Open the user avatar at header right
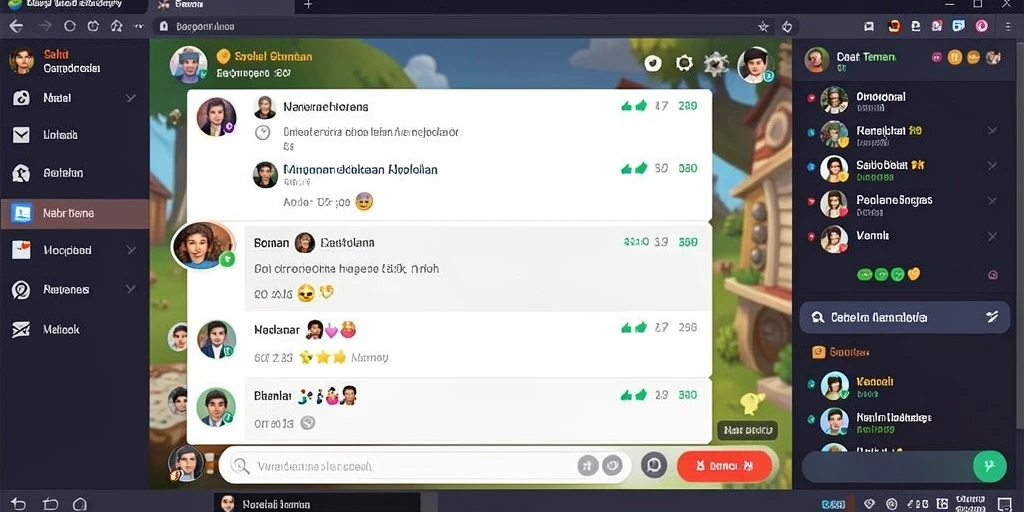 pos(755,65)
